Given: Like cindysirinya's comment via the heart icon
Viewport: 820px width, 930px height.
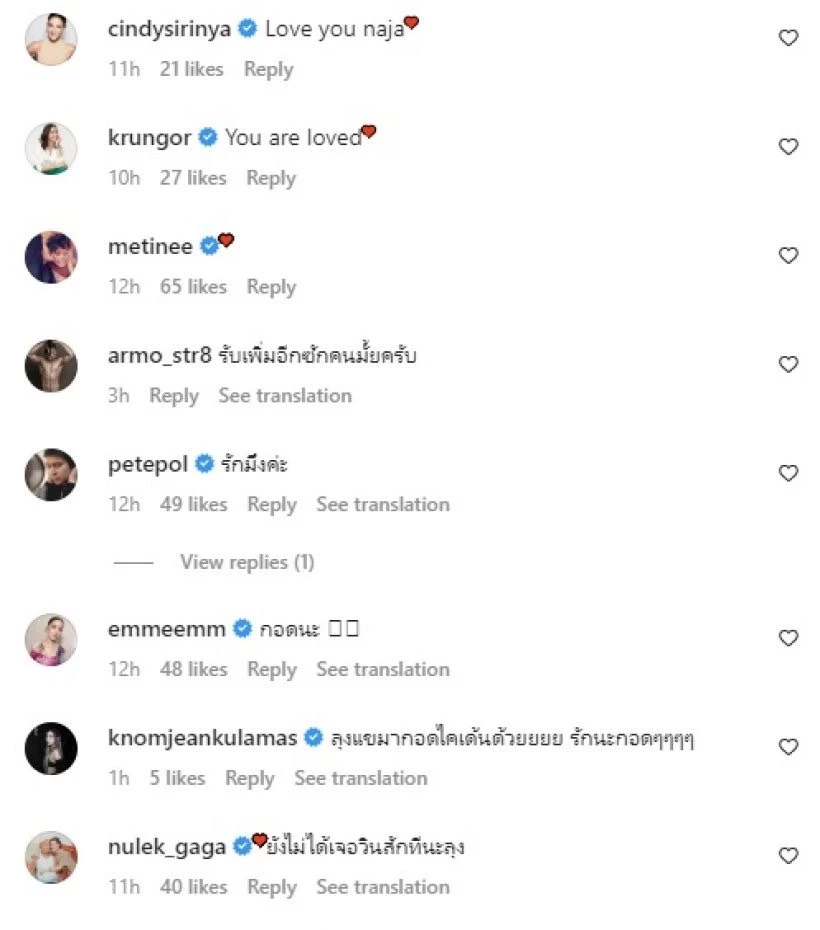Looking at the screenshot, I should (788, 37).
